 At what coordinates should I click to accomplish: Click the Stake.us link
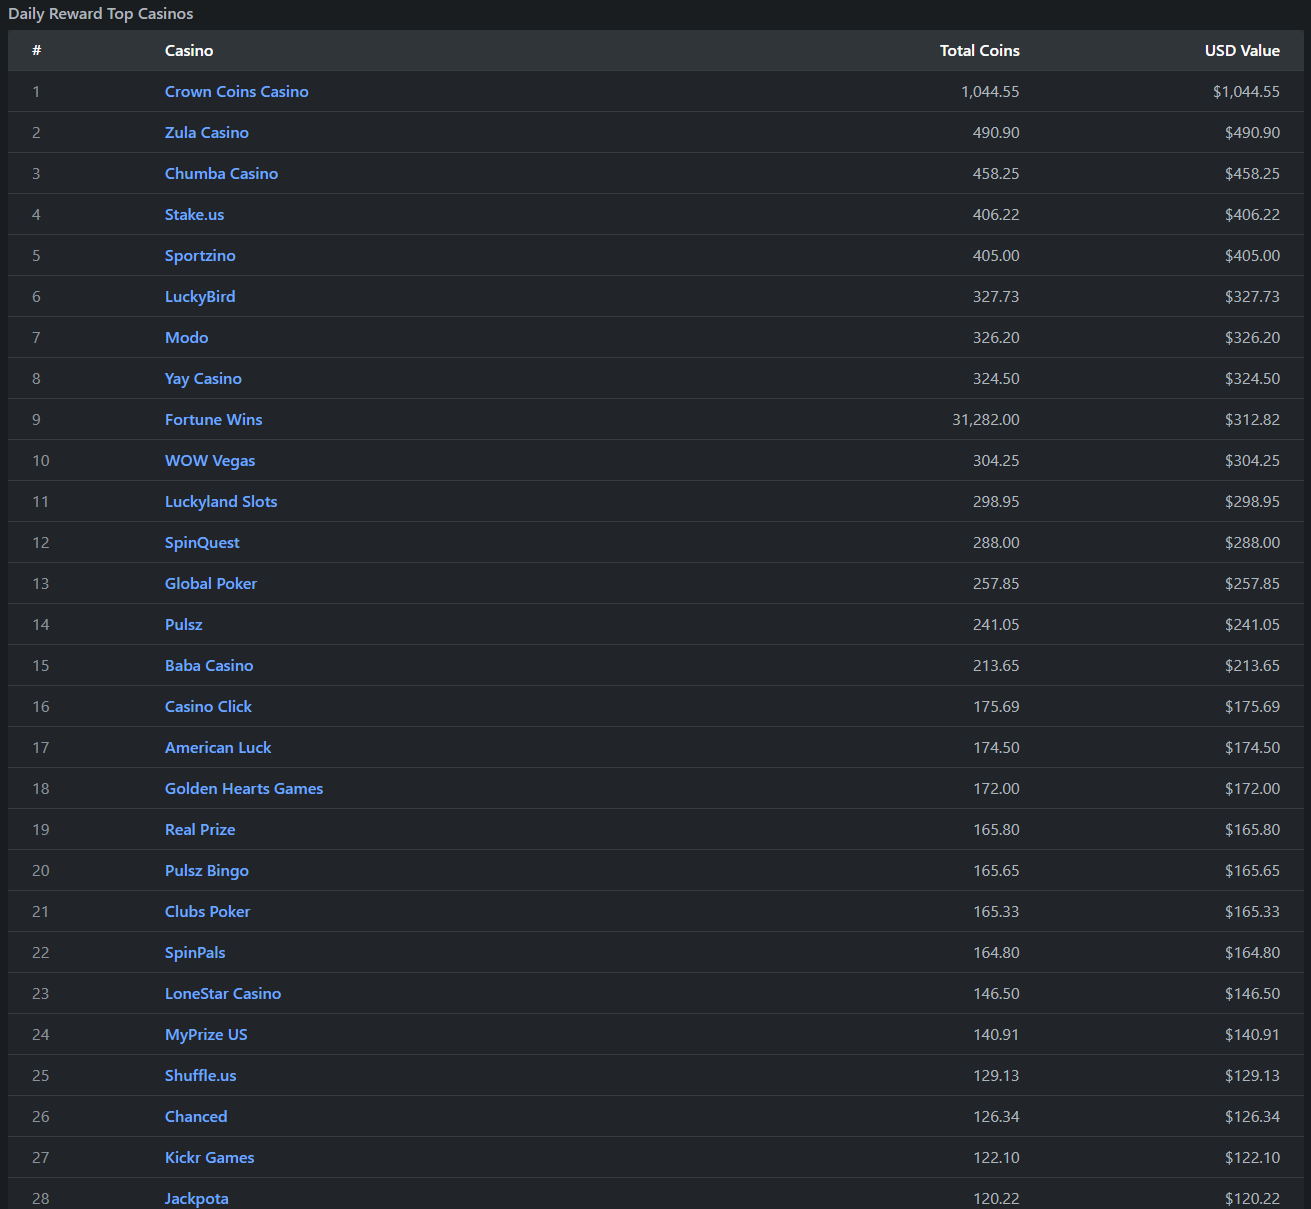[x=194, y=214]
